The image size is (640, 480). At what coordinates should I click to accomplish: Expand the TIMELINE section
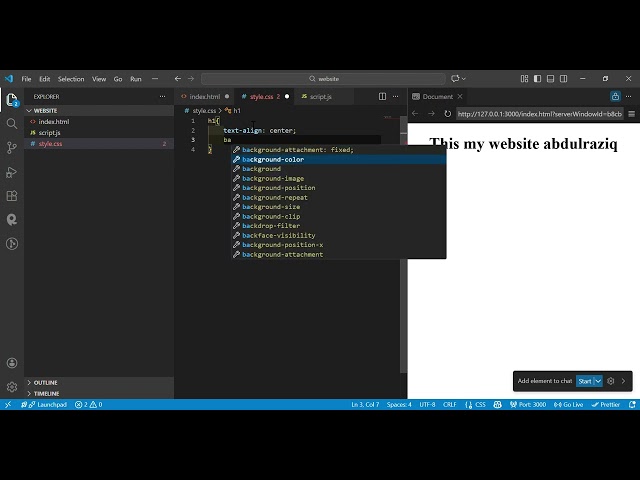coord(99,393)
